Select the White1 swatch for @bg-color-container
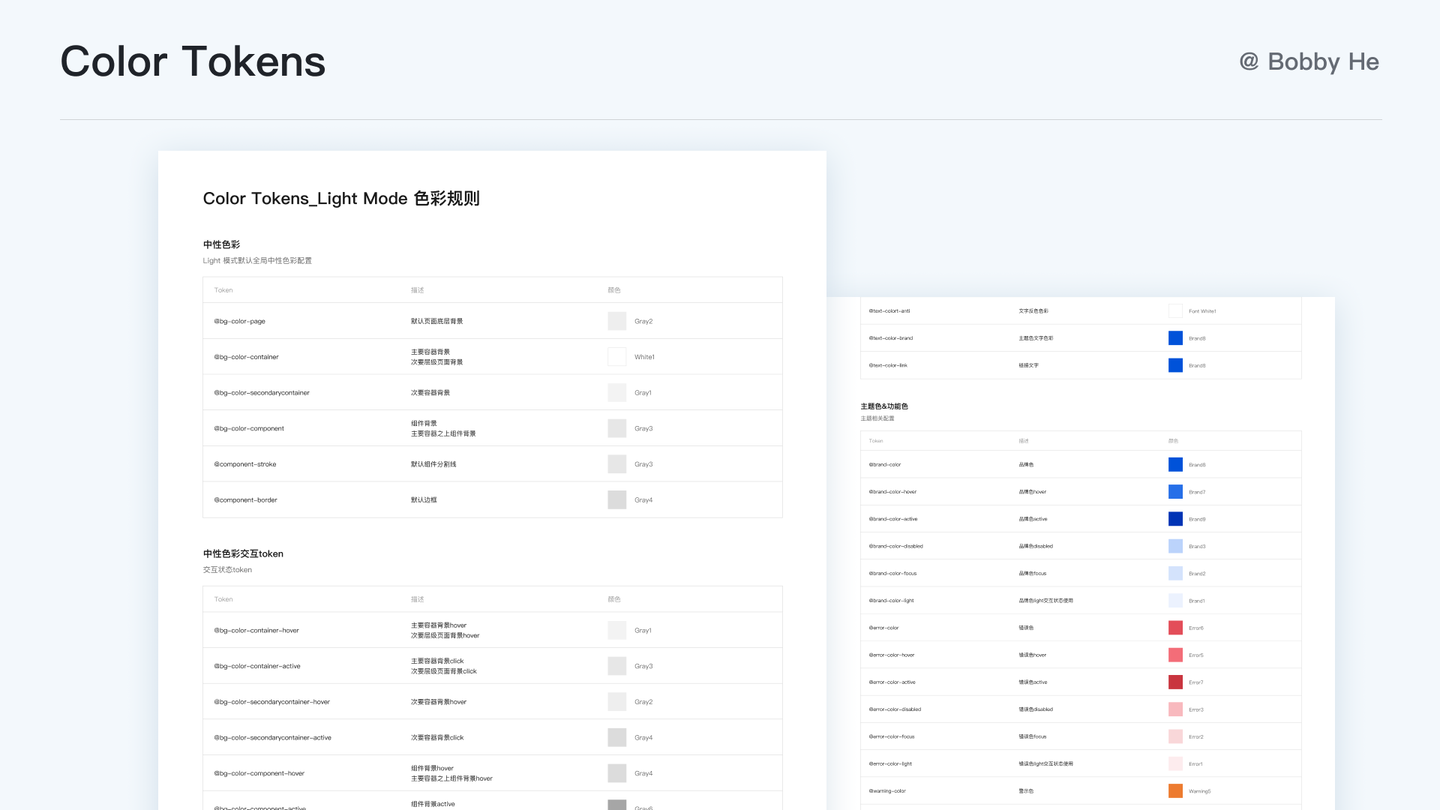1440x810 pixels. [x=617, y=356]
